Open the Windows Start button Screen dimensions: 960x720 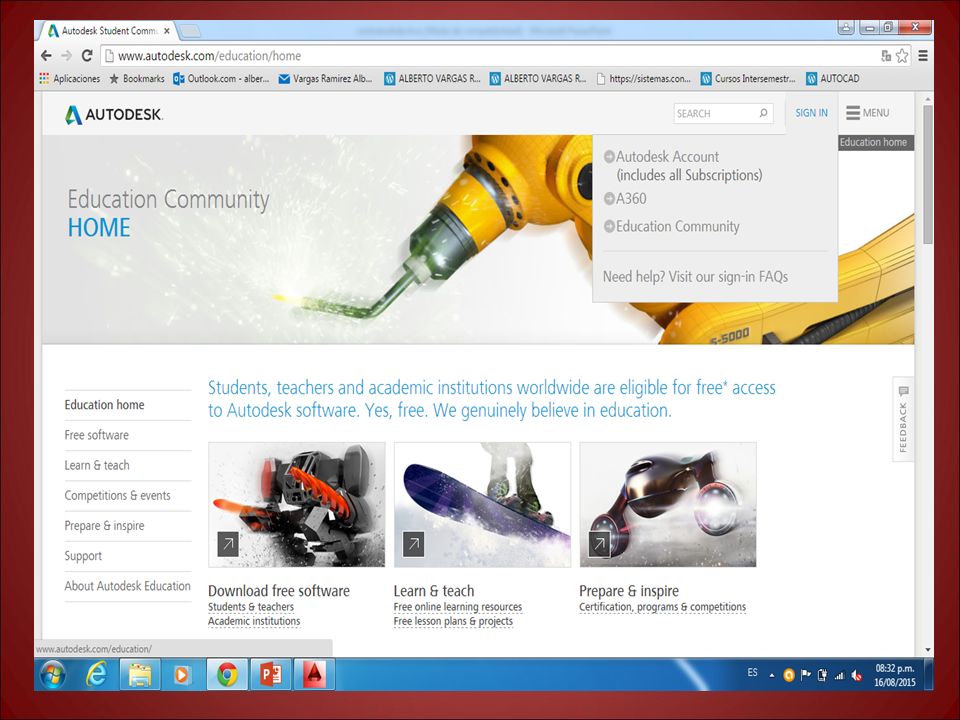[x=53, y=675]
